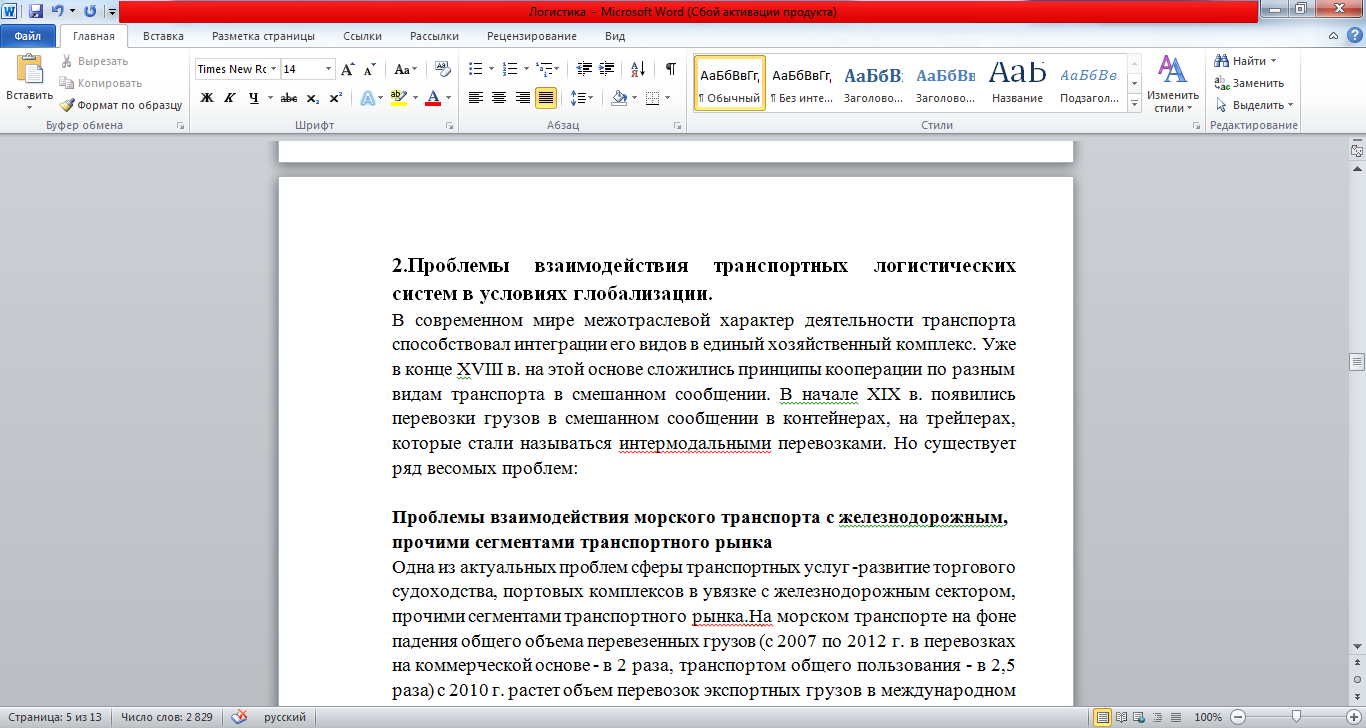
Task: Apply strikethrough formatting (abc icon)
Action: pyautogui.click(x=289, y=97)
